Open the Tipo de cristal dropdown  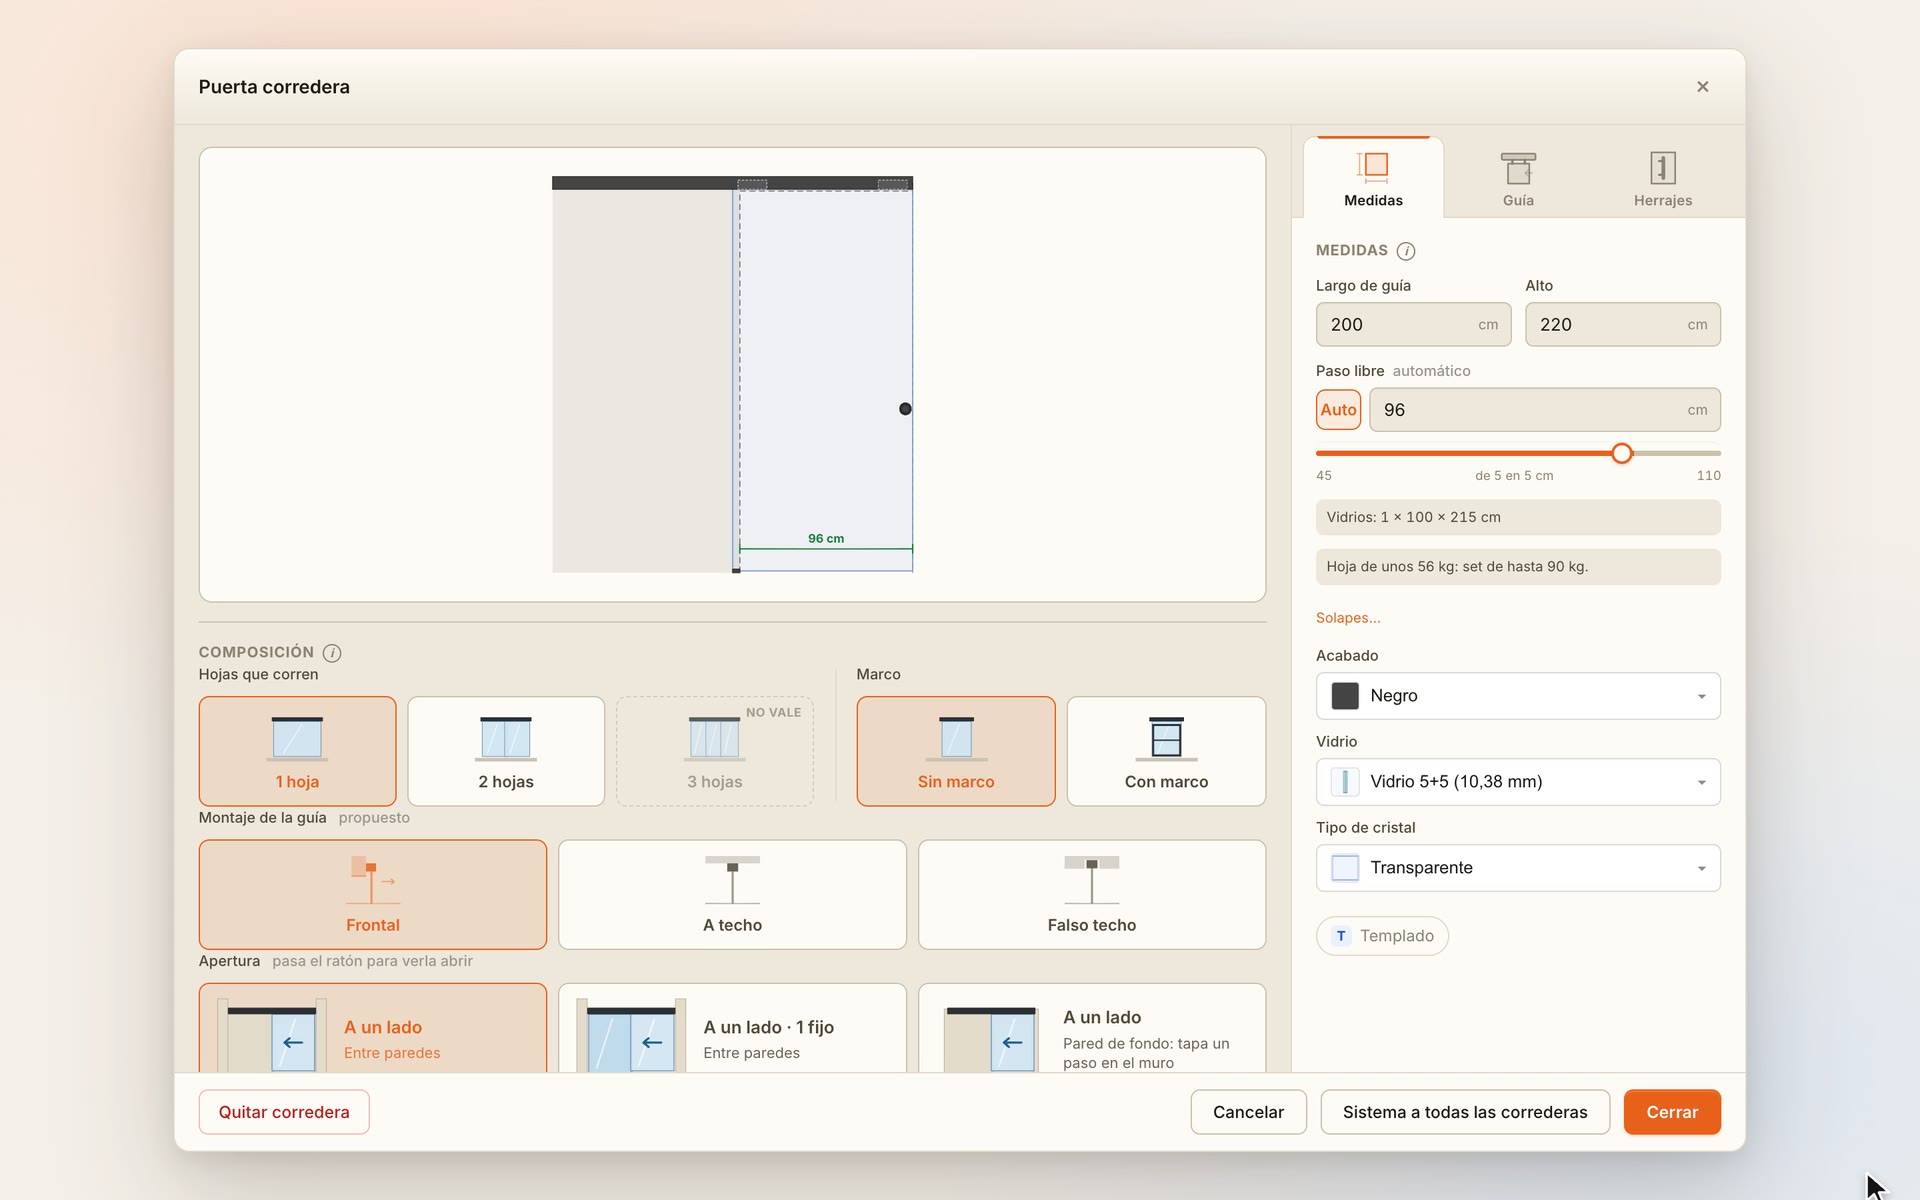click(x=1518, y=868)
